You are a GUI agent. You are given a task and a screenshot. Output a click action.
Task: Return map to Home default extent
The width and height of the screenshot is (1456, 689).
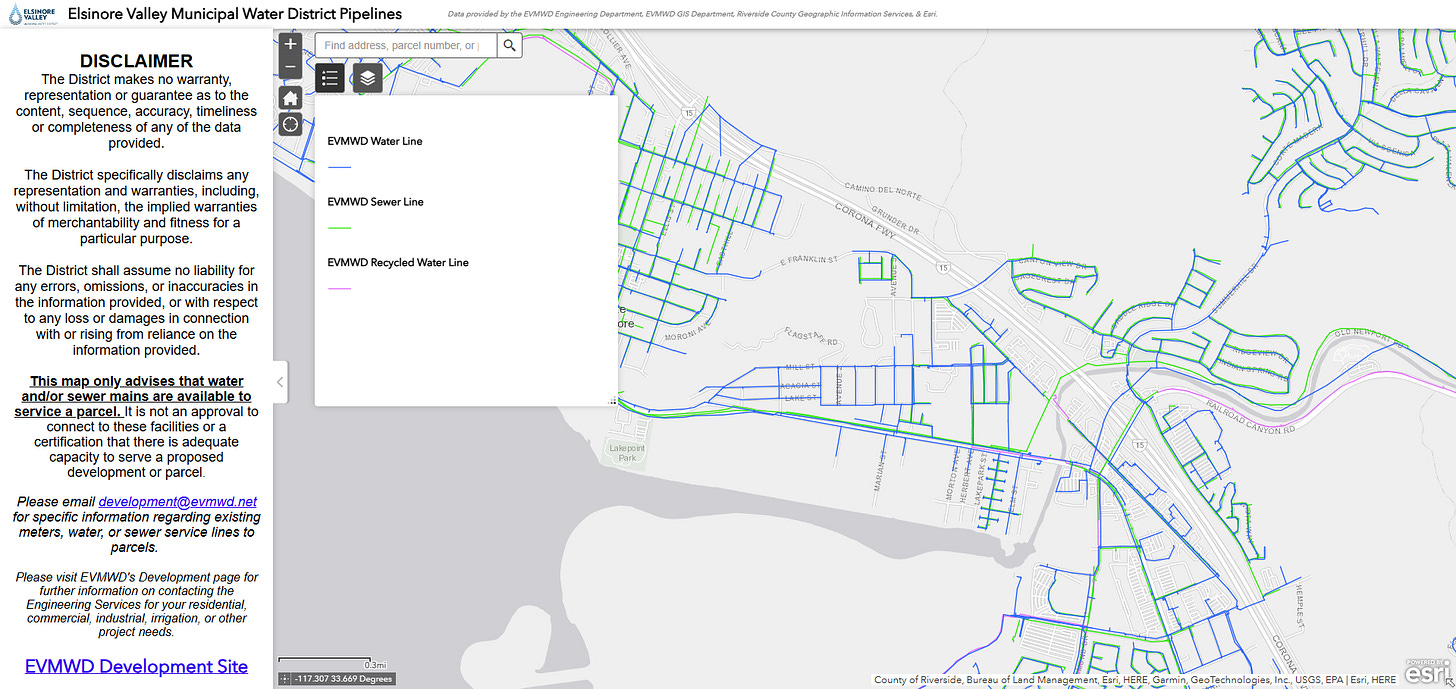290,98
